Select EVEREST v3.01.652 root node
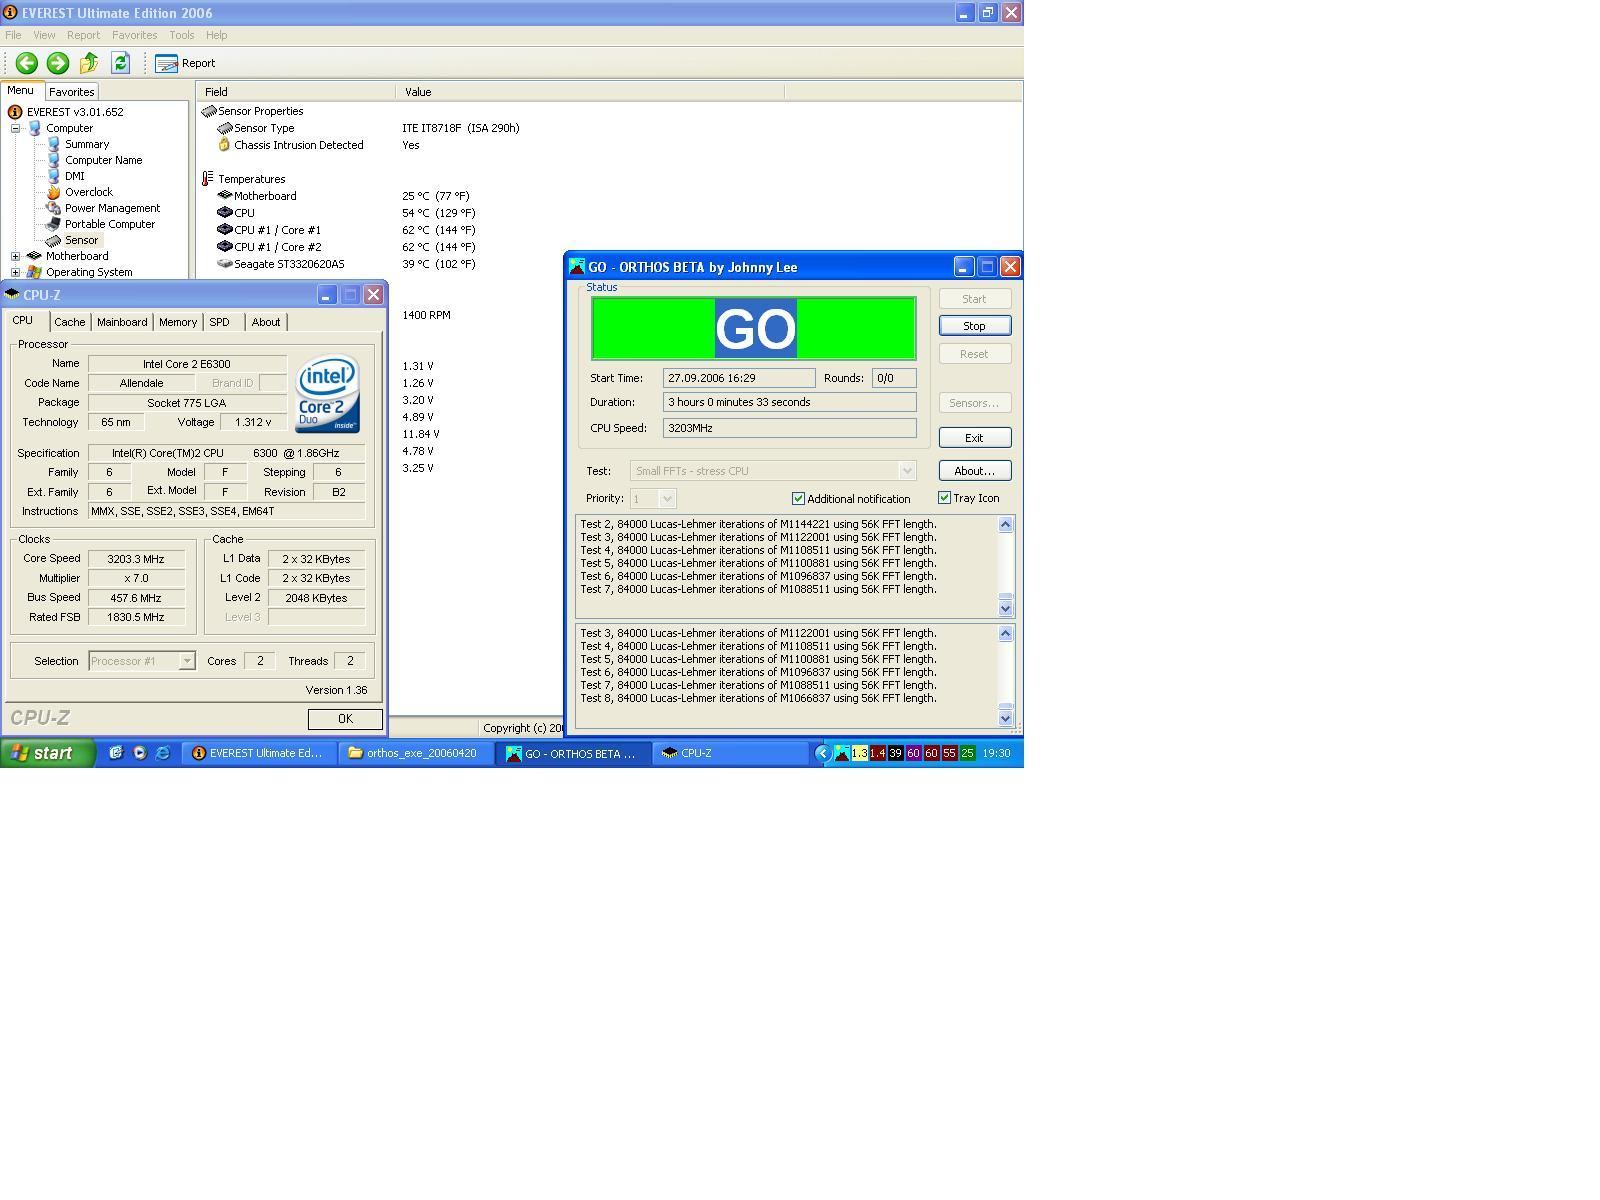The image size is (1600, 1200). coord(75,112)
